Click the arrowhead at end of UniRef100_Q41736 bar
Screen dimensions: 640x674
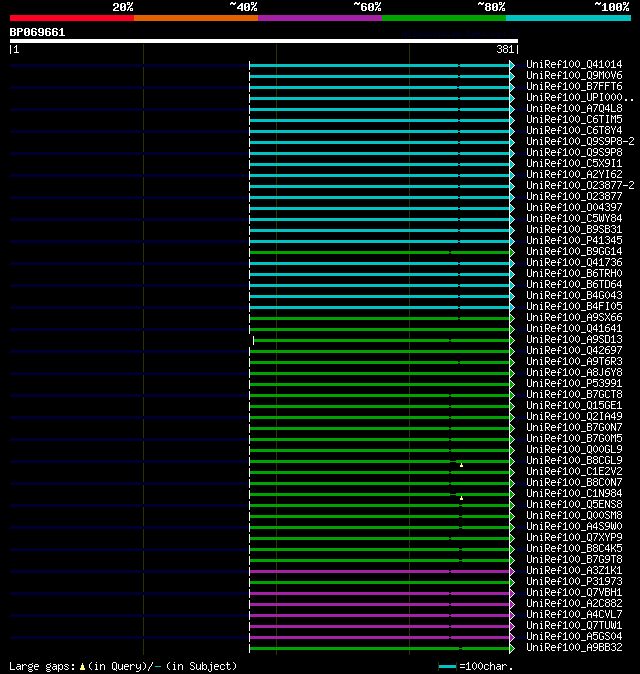pos(512,263)
